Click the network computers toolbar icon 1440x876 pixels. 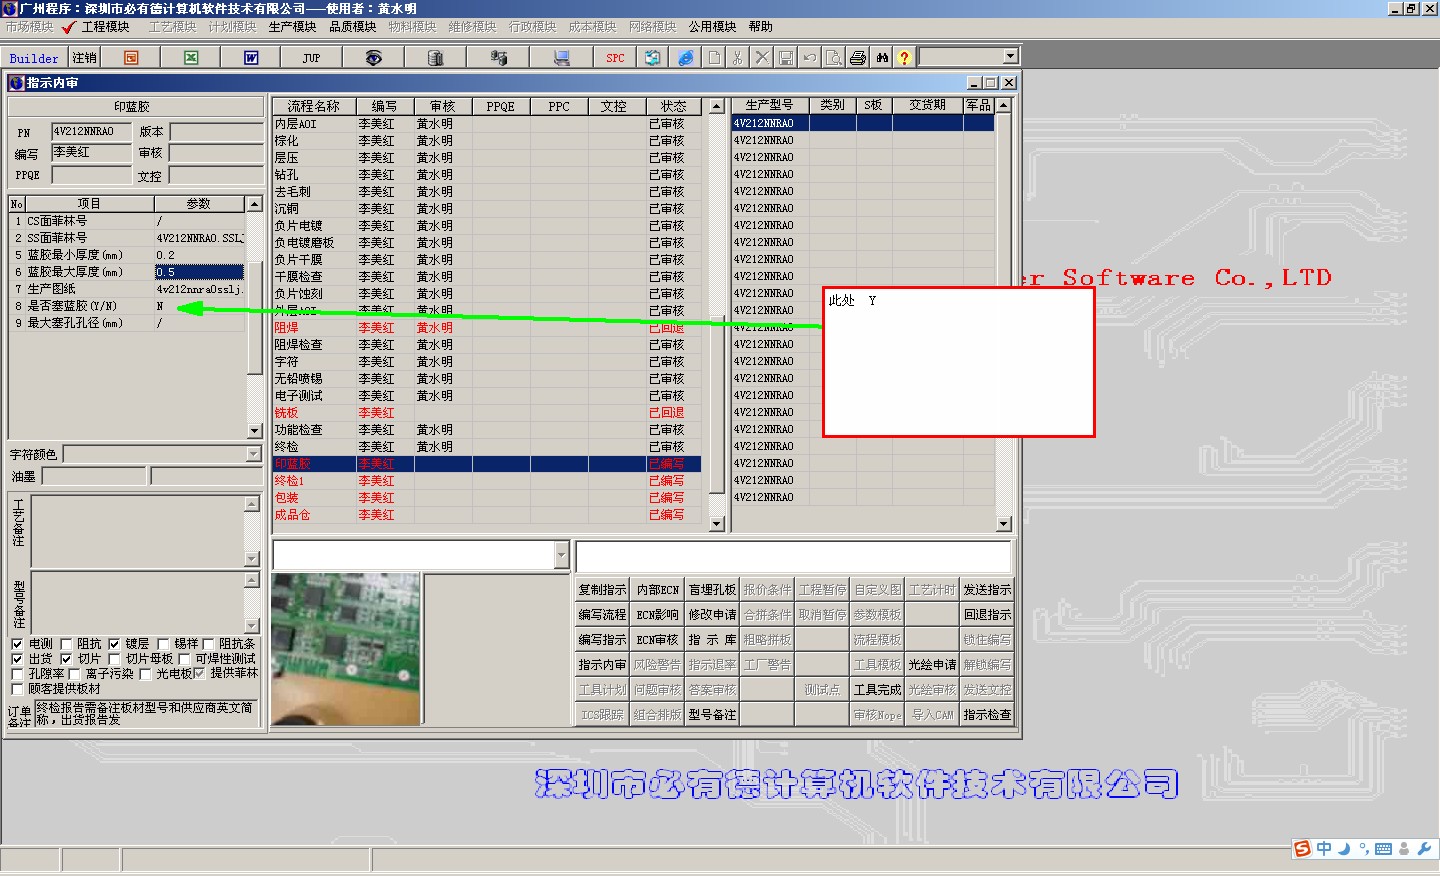[x=499, y=58]
